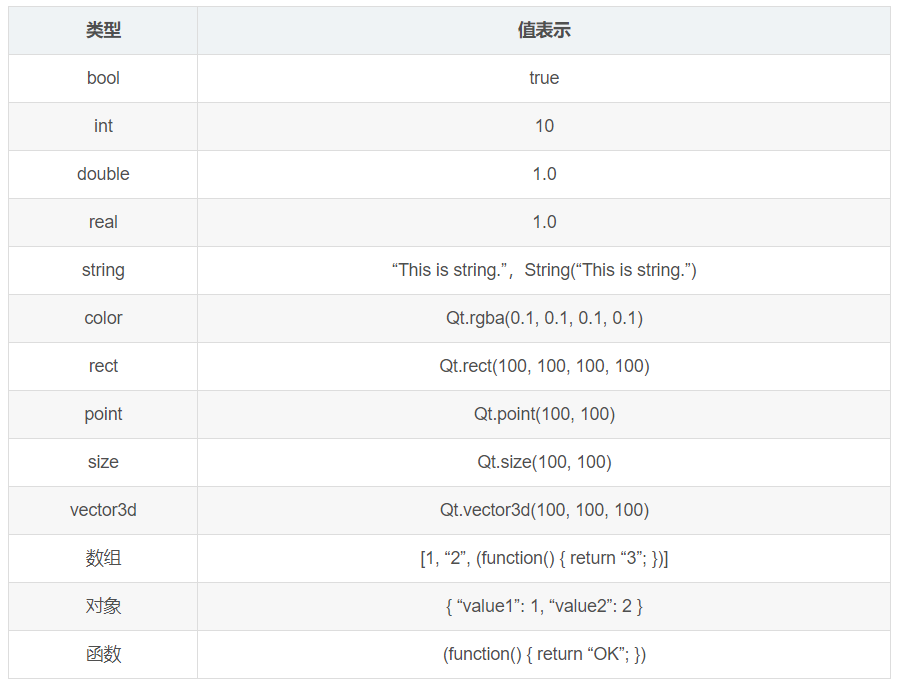Click the value true in the bool row

544,78
